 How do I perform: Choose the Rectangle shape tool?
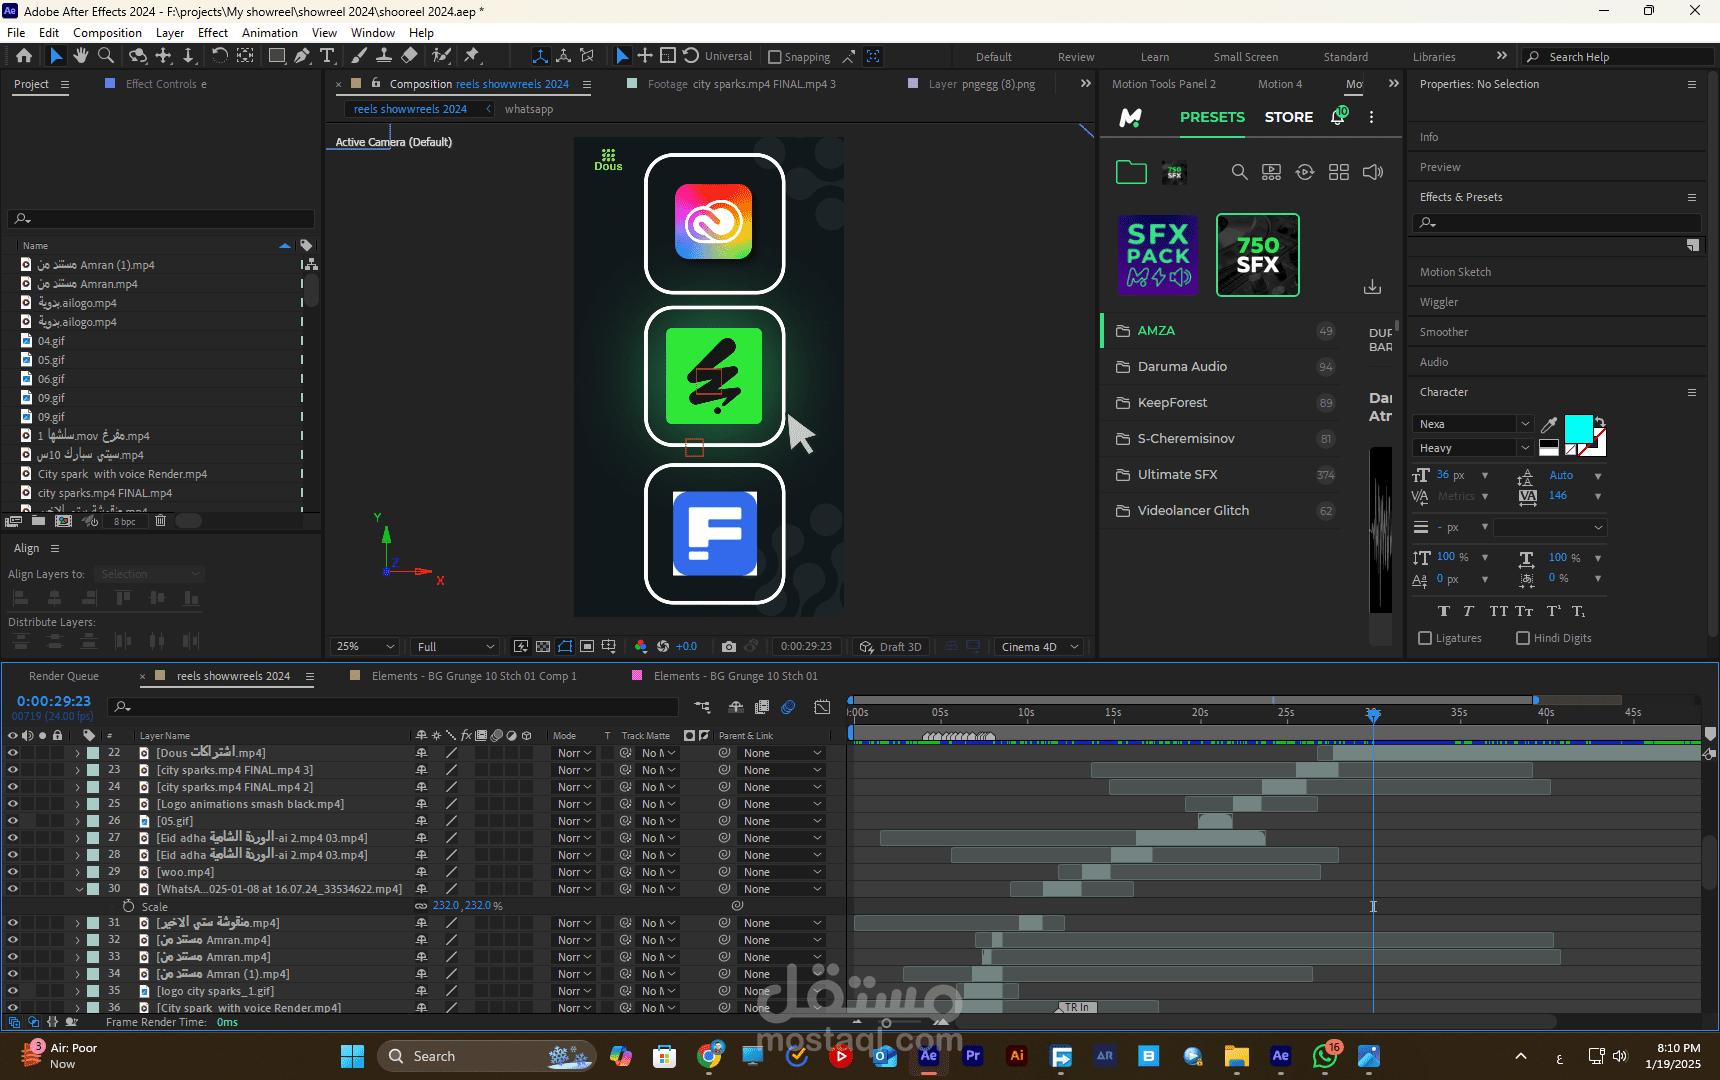click(x=277, y=56)
